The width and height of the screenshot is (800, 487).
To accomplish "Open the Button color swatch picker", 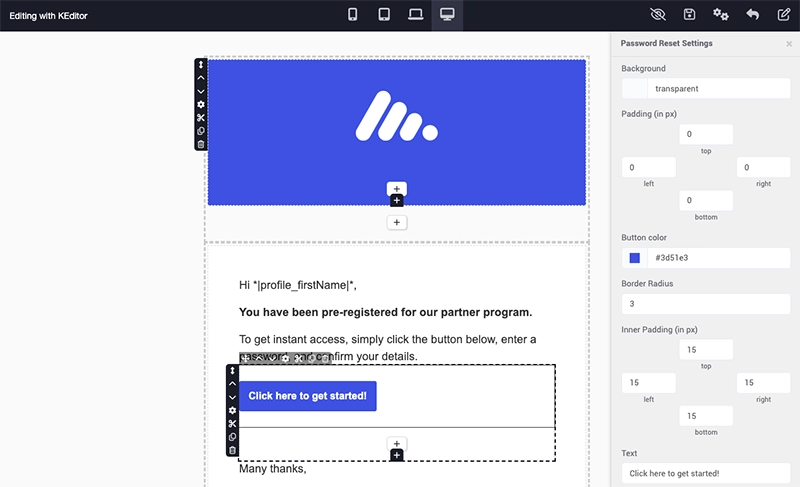I will pyautogui.click(x=634, y=258).
